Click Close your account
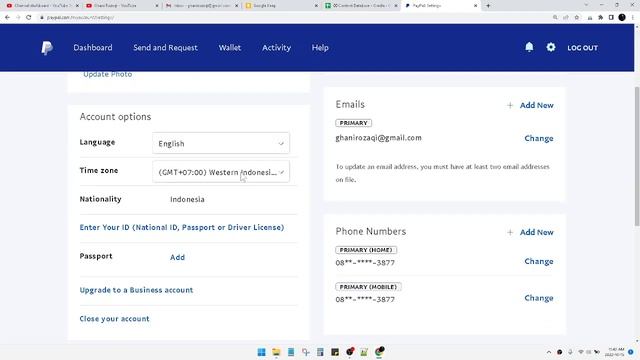Screen dimensions: 640x360 (114, 319)
